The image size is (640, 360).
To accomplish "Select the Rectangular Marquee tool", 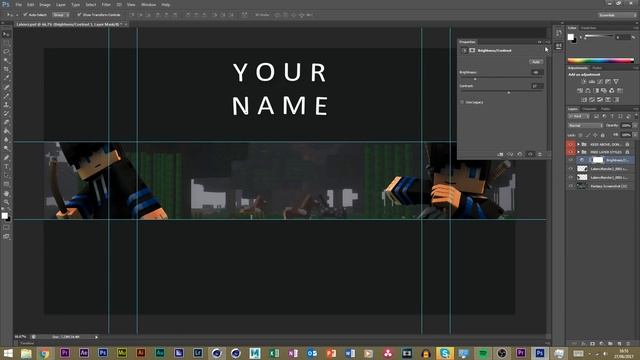I will coord(6,43).
